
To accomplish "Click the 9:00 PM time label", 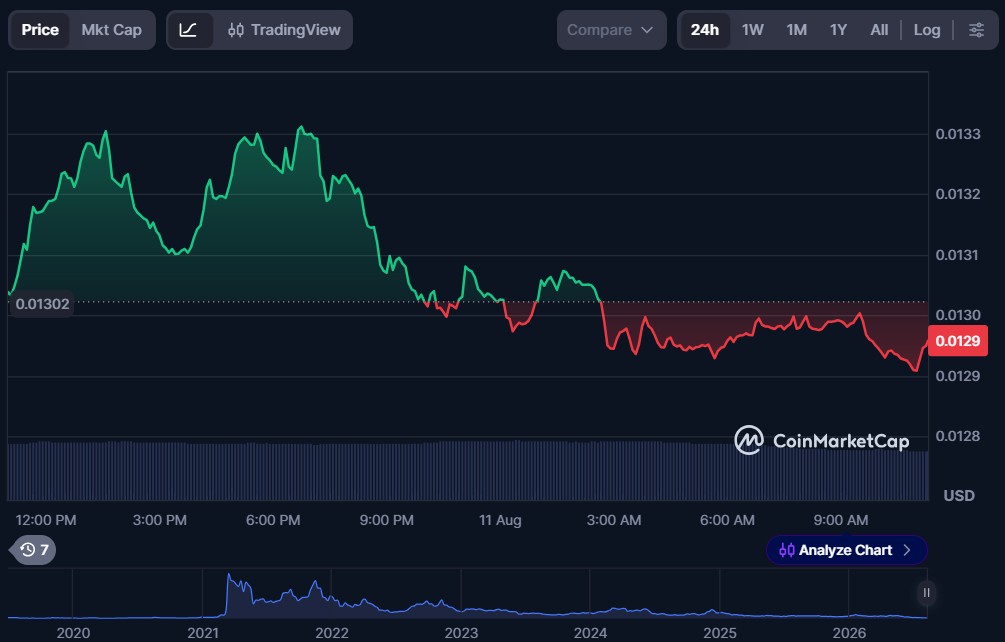I will (386, 520).
